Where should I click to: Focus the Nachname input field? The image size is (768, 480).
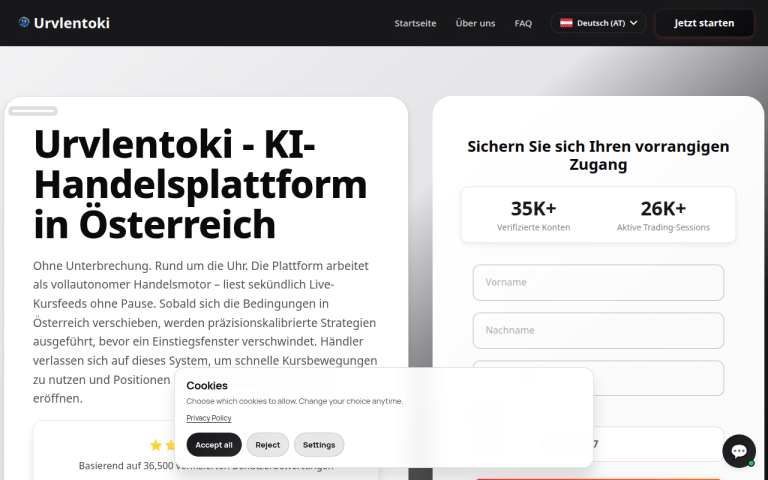pyautogui.click(x=598, y=331)
